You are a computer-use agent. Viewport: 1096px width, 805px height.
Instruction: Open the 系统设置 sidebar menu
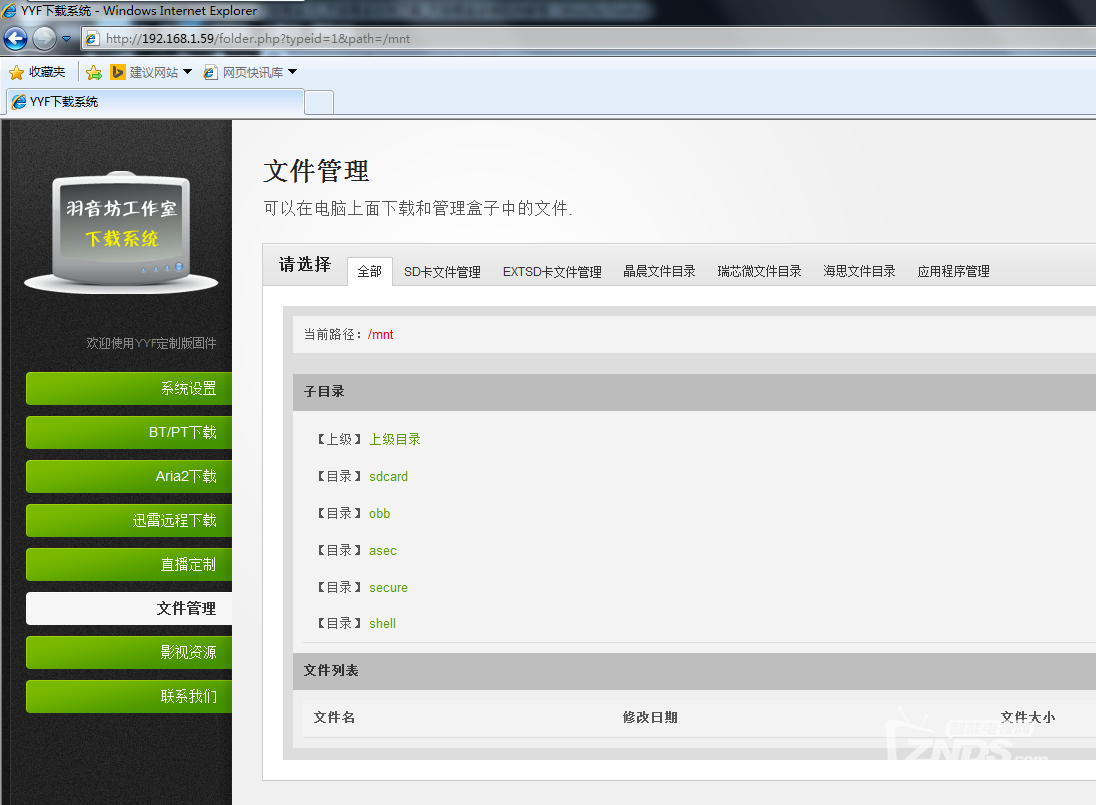click(x=129, y=389)
